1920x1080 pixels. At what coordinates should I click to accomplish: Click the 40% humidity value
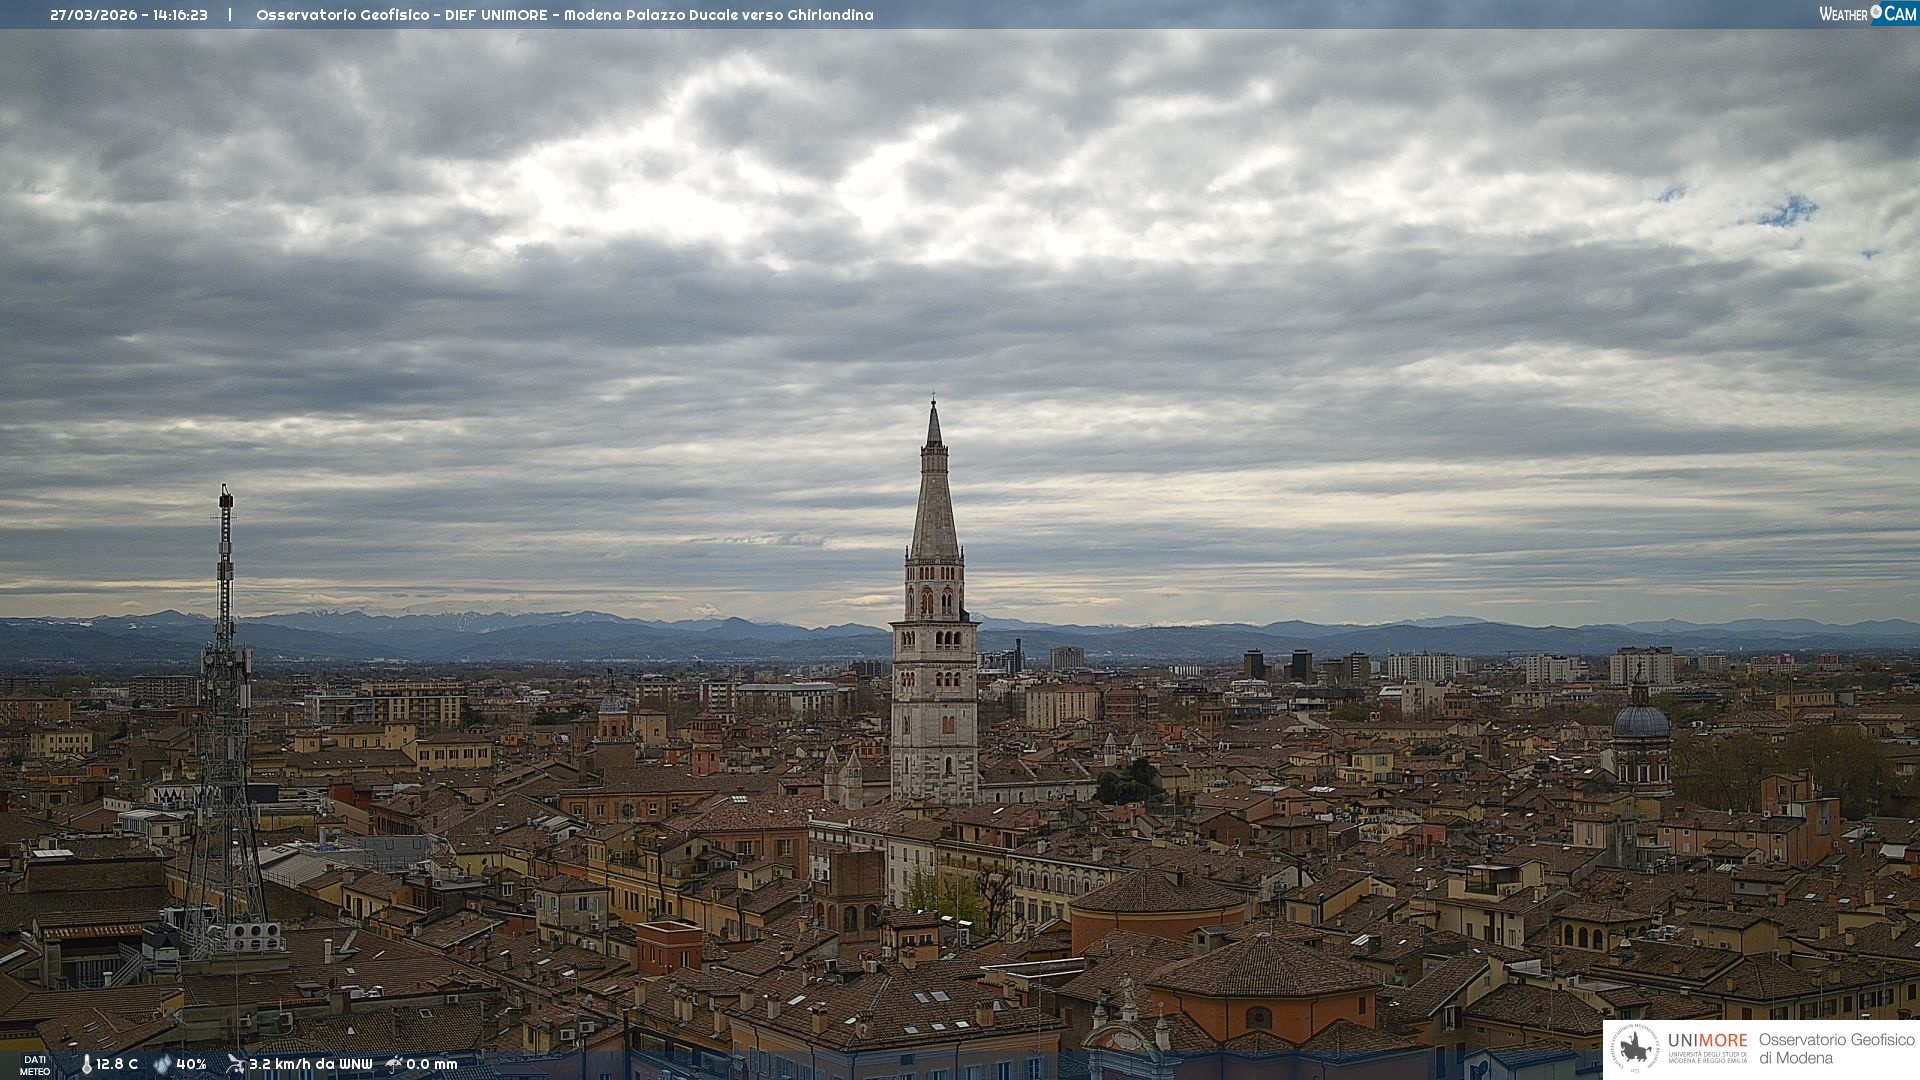click(x=191, y=1064)
